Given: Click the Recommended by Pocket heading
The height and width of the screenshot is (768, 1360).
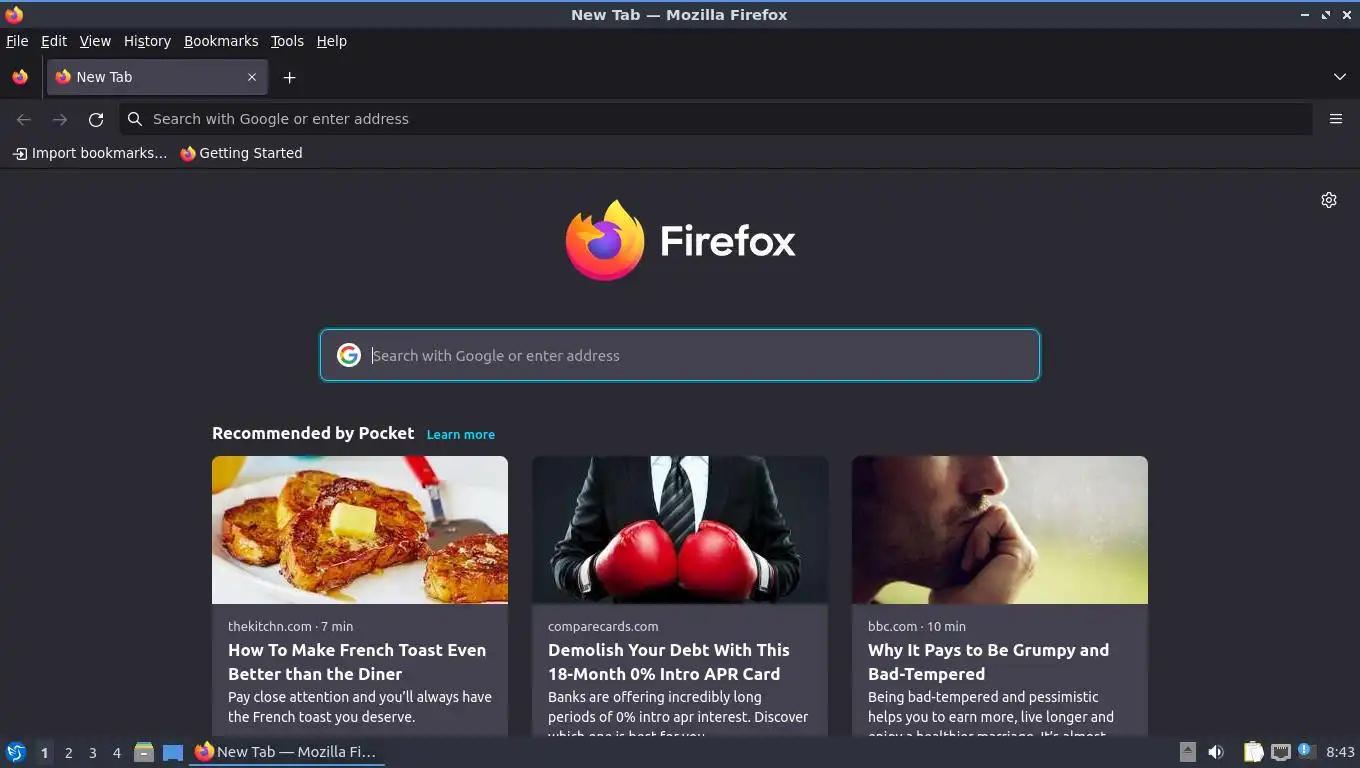Looking at the screenshot, I should pyautogui.click(x=313, y=433).
